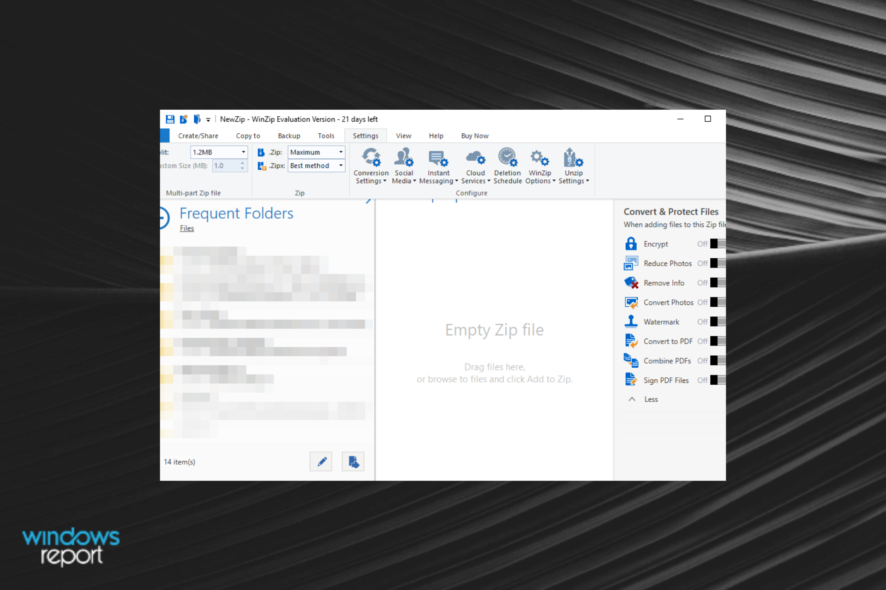Toggle the Convert to PDF switch
Screen dimensions: 886x590
coord(718,341)
